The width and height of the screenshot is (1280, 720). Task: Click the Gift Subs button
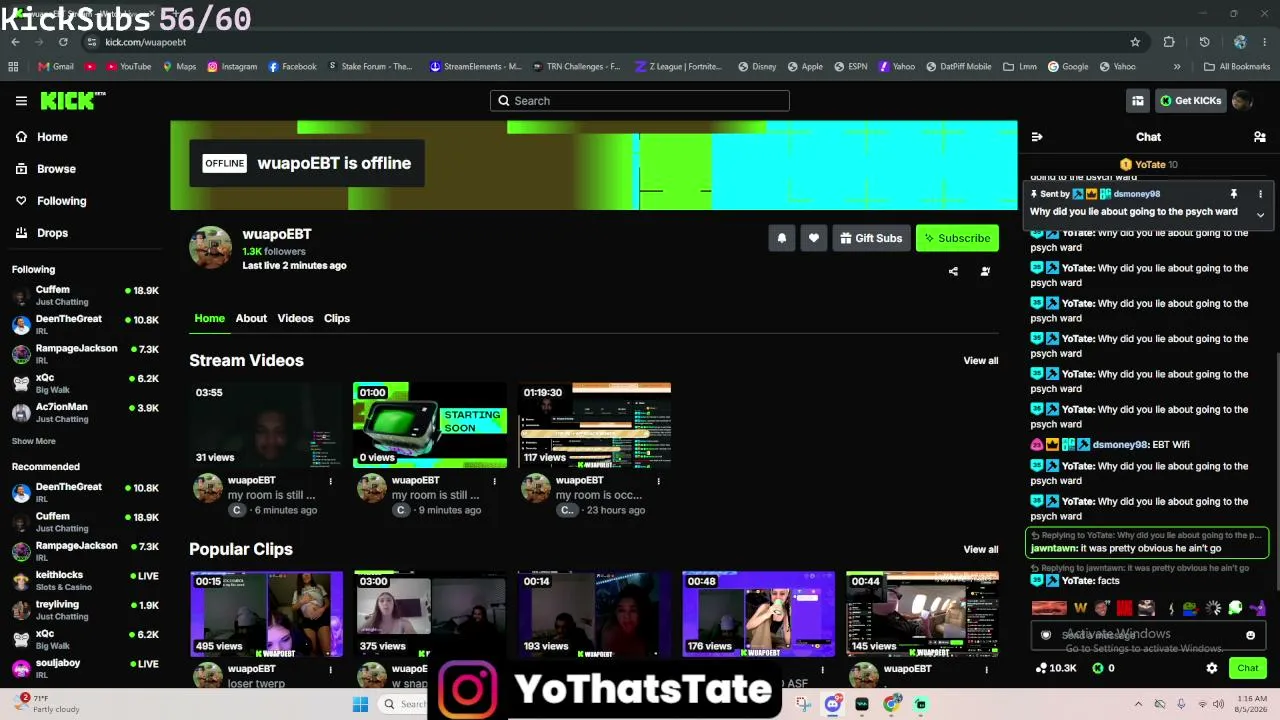click(x=871, y=238)
